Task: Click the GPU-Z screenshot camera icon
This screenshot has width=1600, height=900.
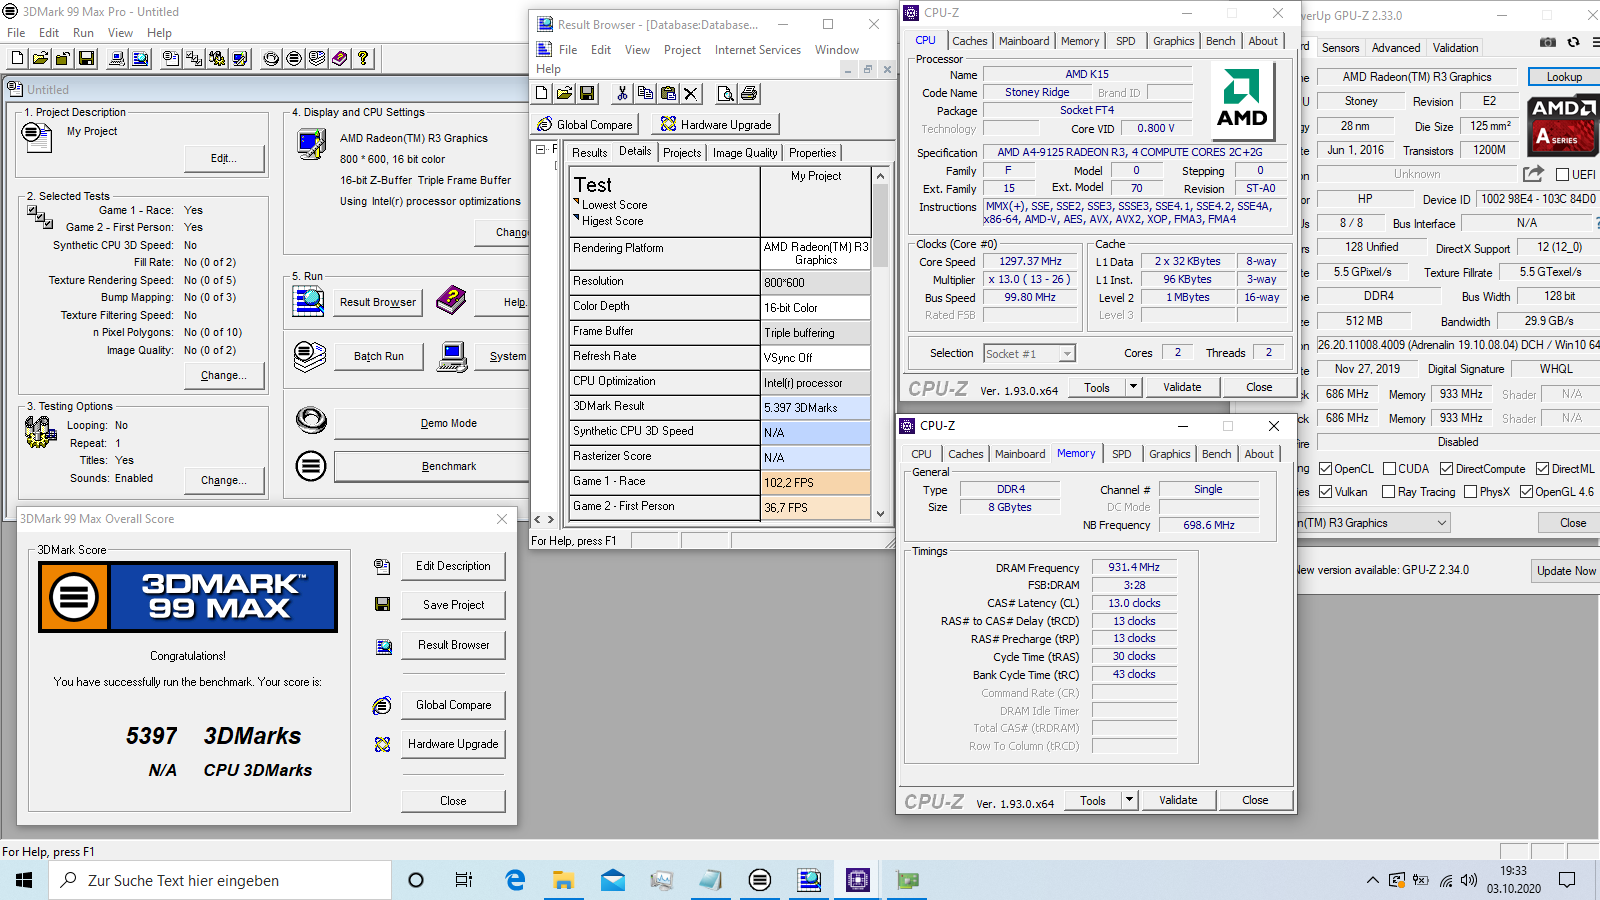Action: [x=1548, y=42]
